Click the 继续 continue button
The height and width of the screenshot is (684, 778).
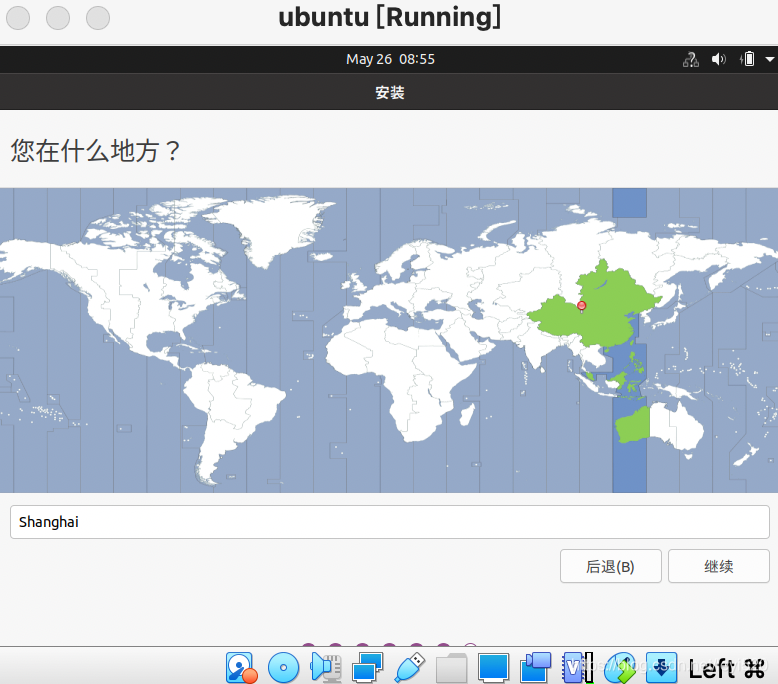pos(718,566)
